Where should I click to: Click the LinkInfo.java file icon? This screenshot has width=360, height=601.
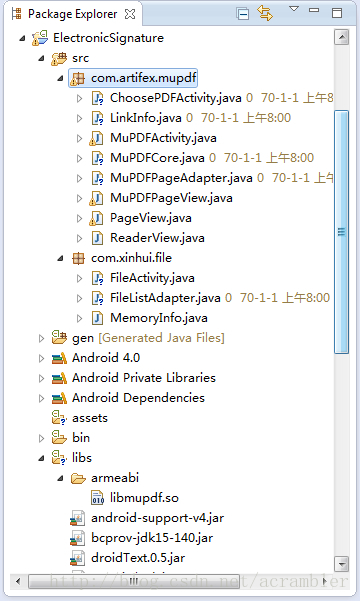click(97, 118)
